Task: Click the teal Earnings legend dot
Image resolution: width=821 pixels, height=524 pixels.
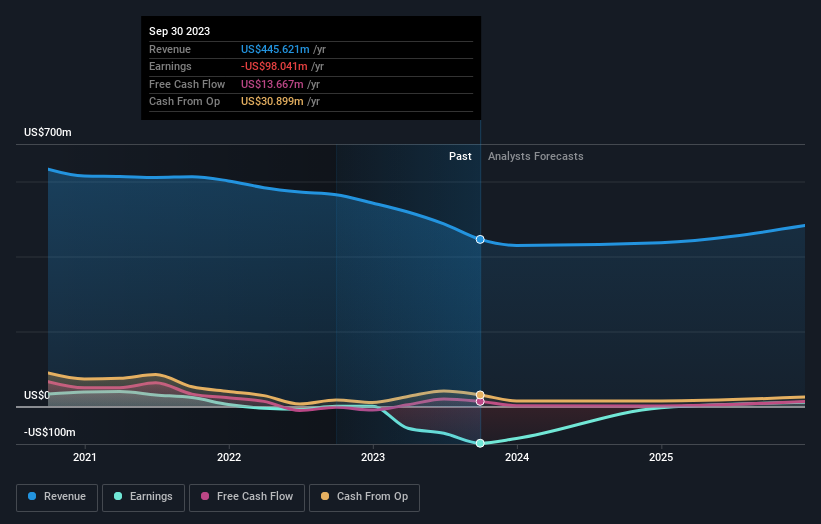Action: point(118,496)
